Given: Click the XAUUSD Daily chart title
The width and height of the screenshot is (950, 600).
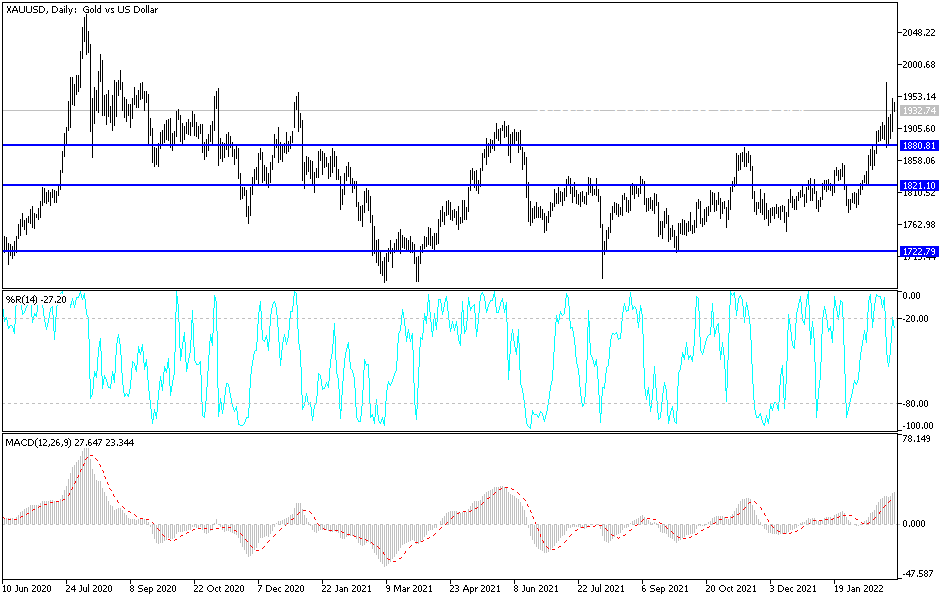Looking at the screenshot, I should [x=82, y=10].
